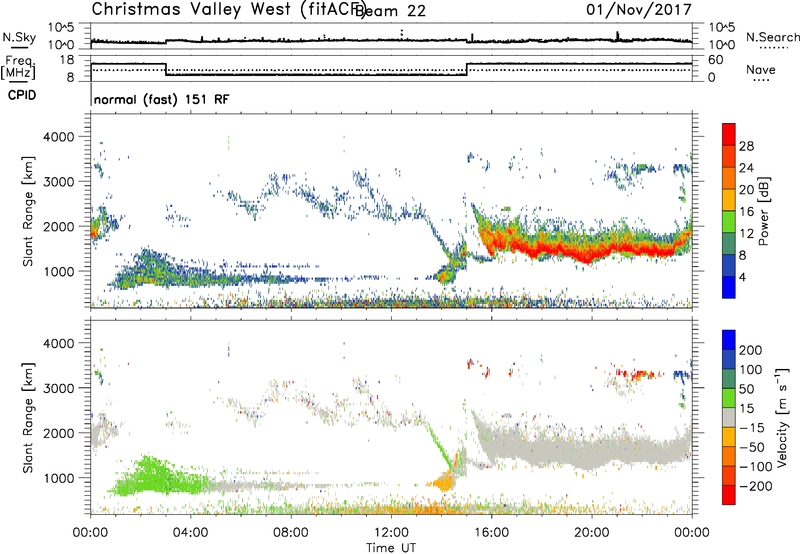Click the '18' tick on the frequency axis
Viewport: 800px width, 554px height.
point(67,60)
